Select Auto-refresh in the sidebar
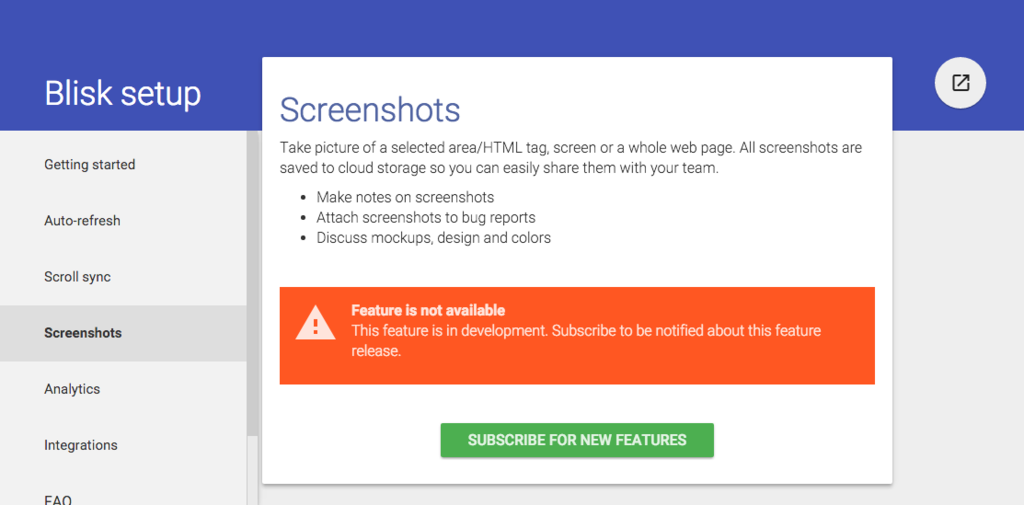This screenshot has height=505, width=1024. coord(82,220)
